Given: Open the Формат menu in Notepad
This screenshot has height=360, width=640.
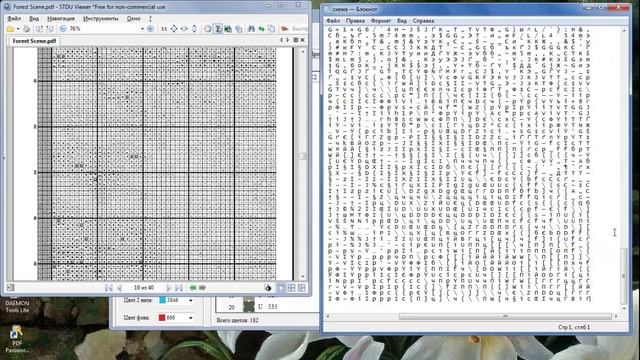Looking at the screenshot, I should click(x=380, y=21).
